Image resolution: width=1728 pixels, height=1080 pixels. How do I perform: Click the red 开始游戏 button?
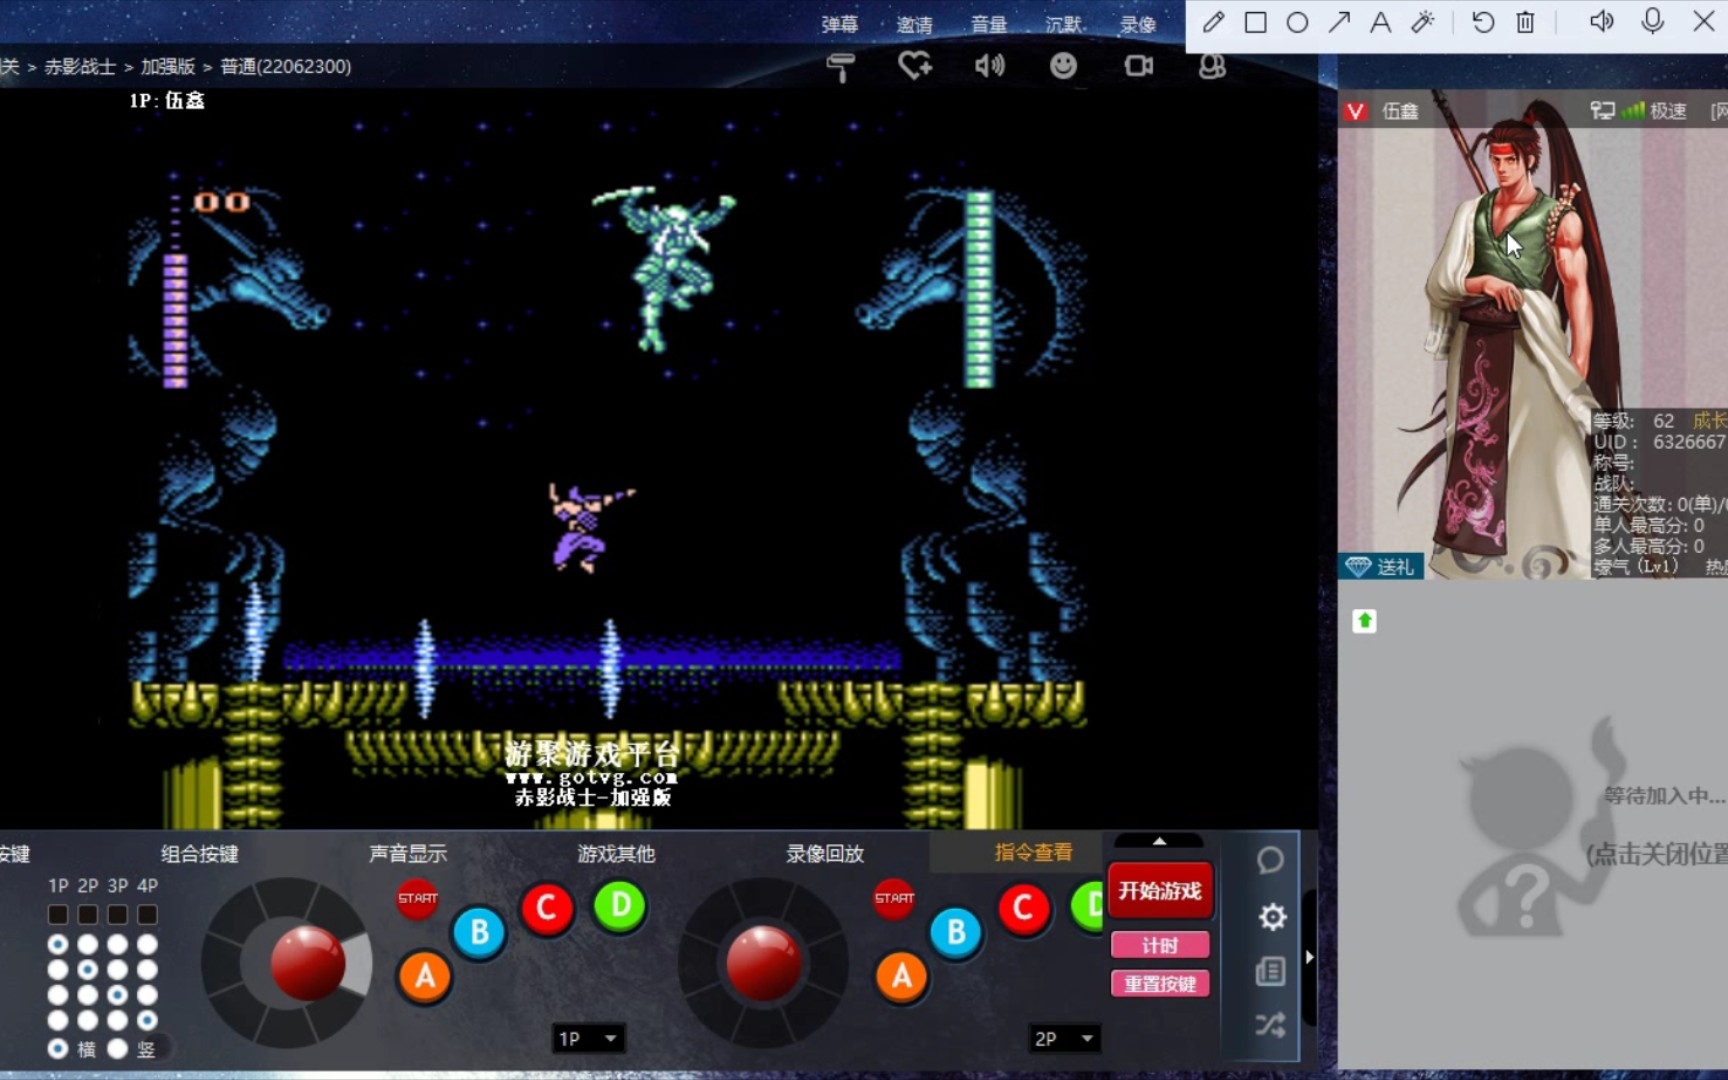point(1160,890)
